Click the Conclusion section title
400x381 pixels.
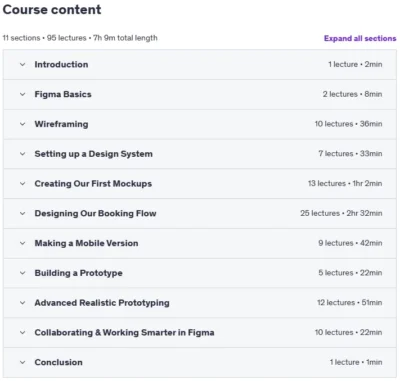[58, 362]
